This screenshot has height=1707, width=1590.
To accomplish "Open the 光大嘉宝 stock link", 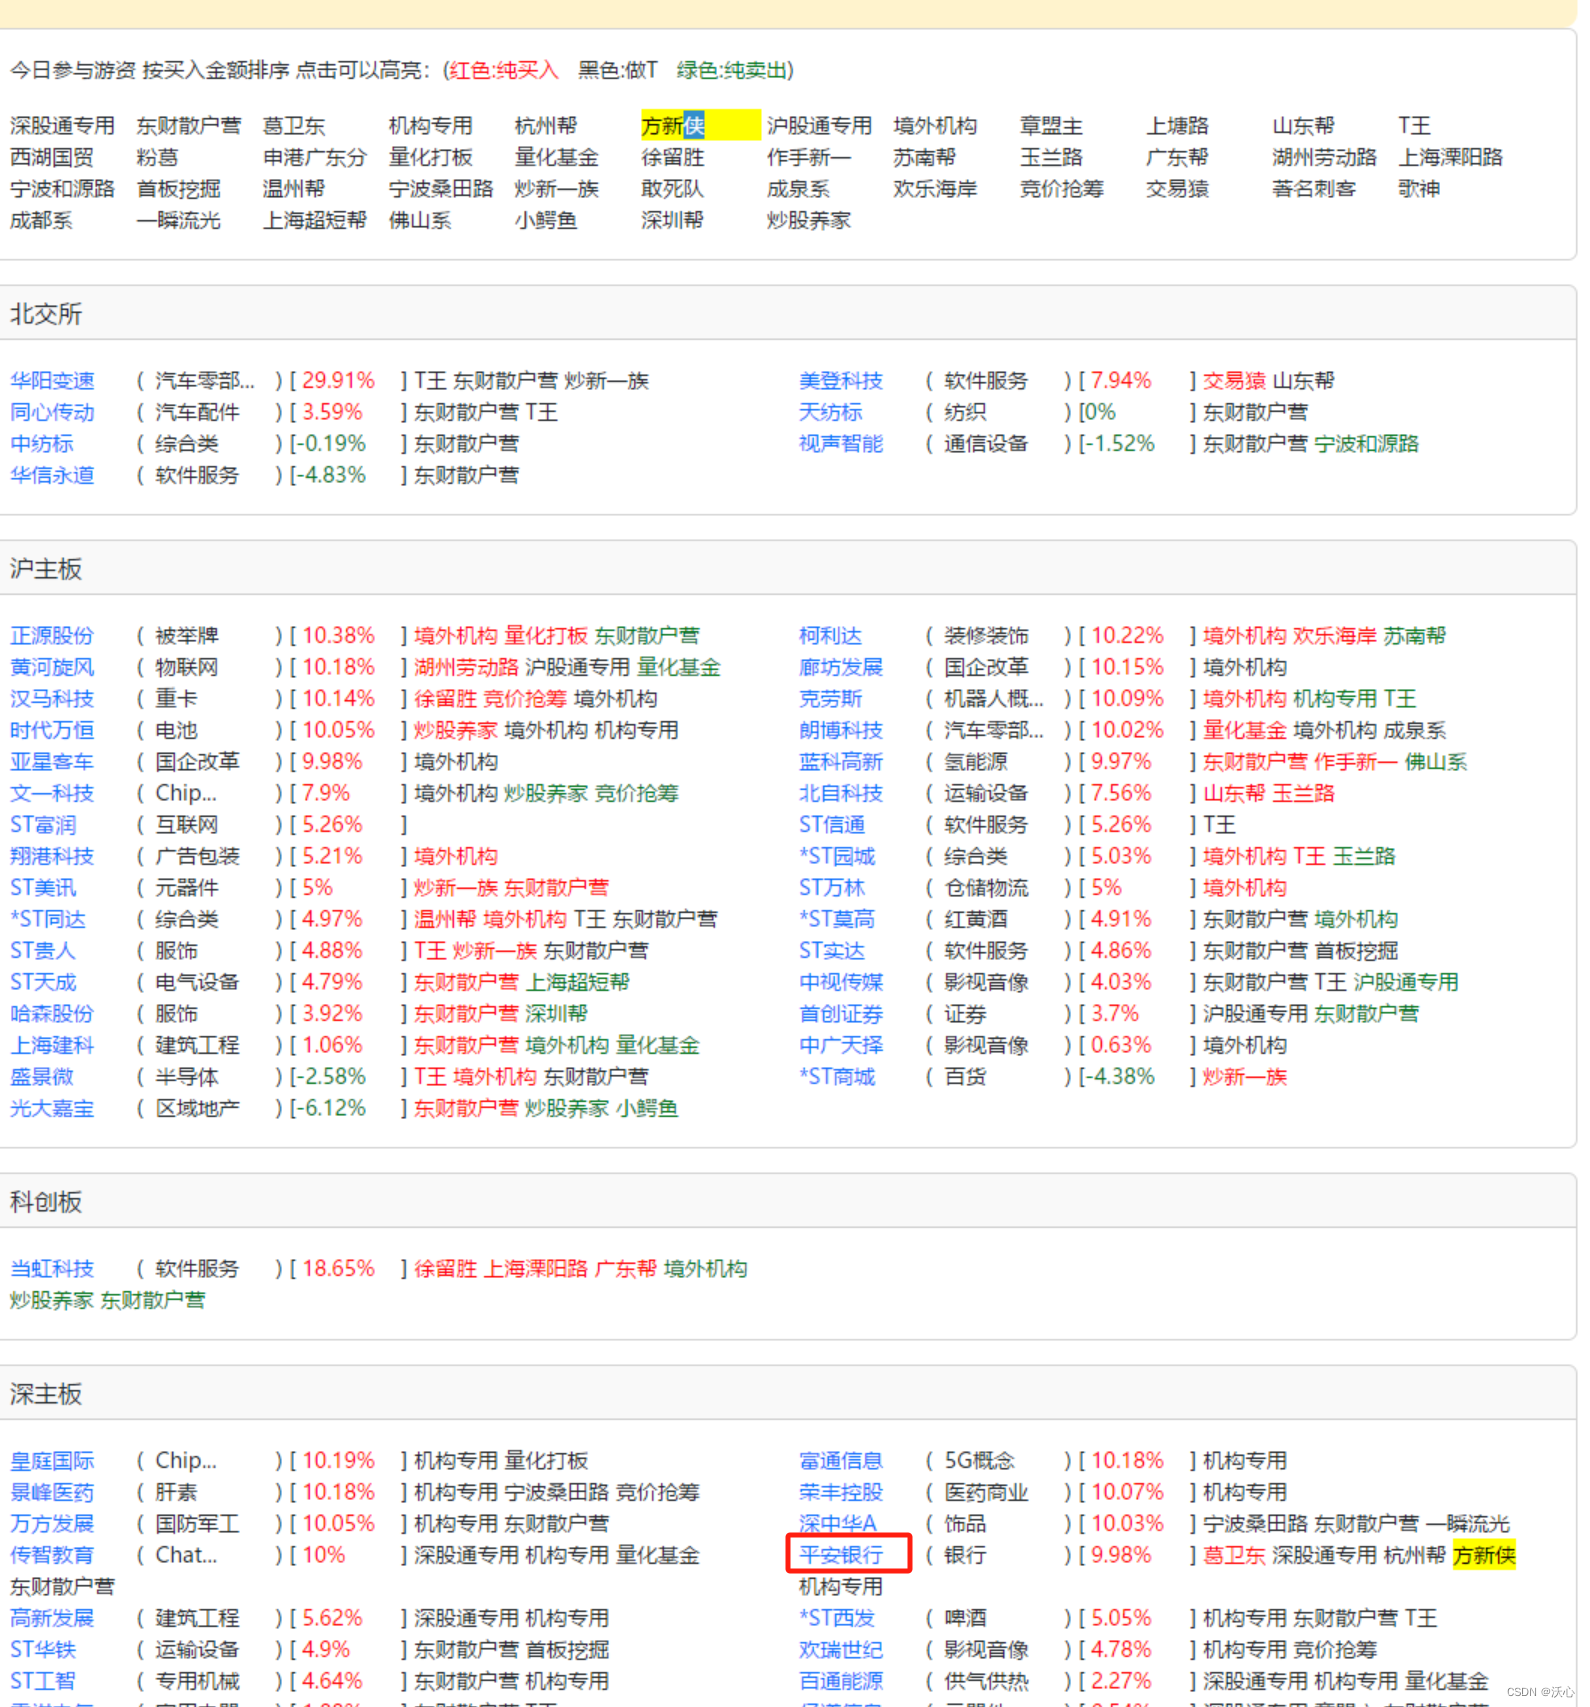I will tap(52, 1108).
